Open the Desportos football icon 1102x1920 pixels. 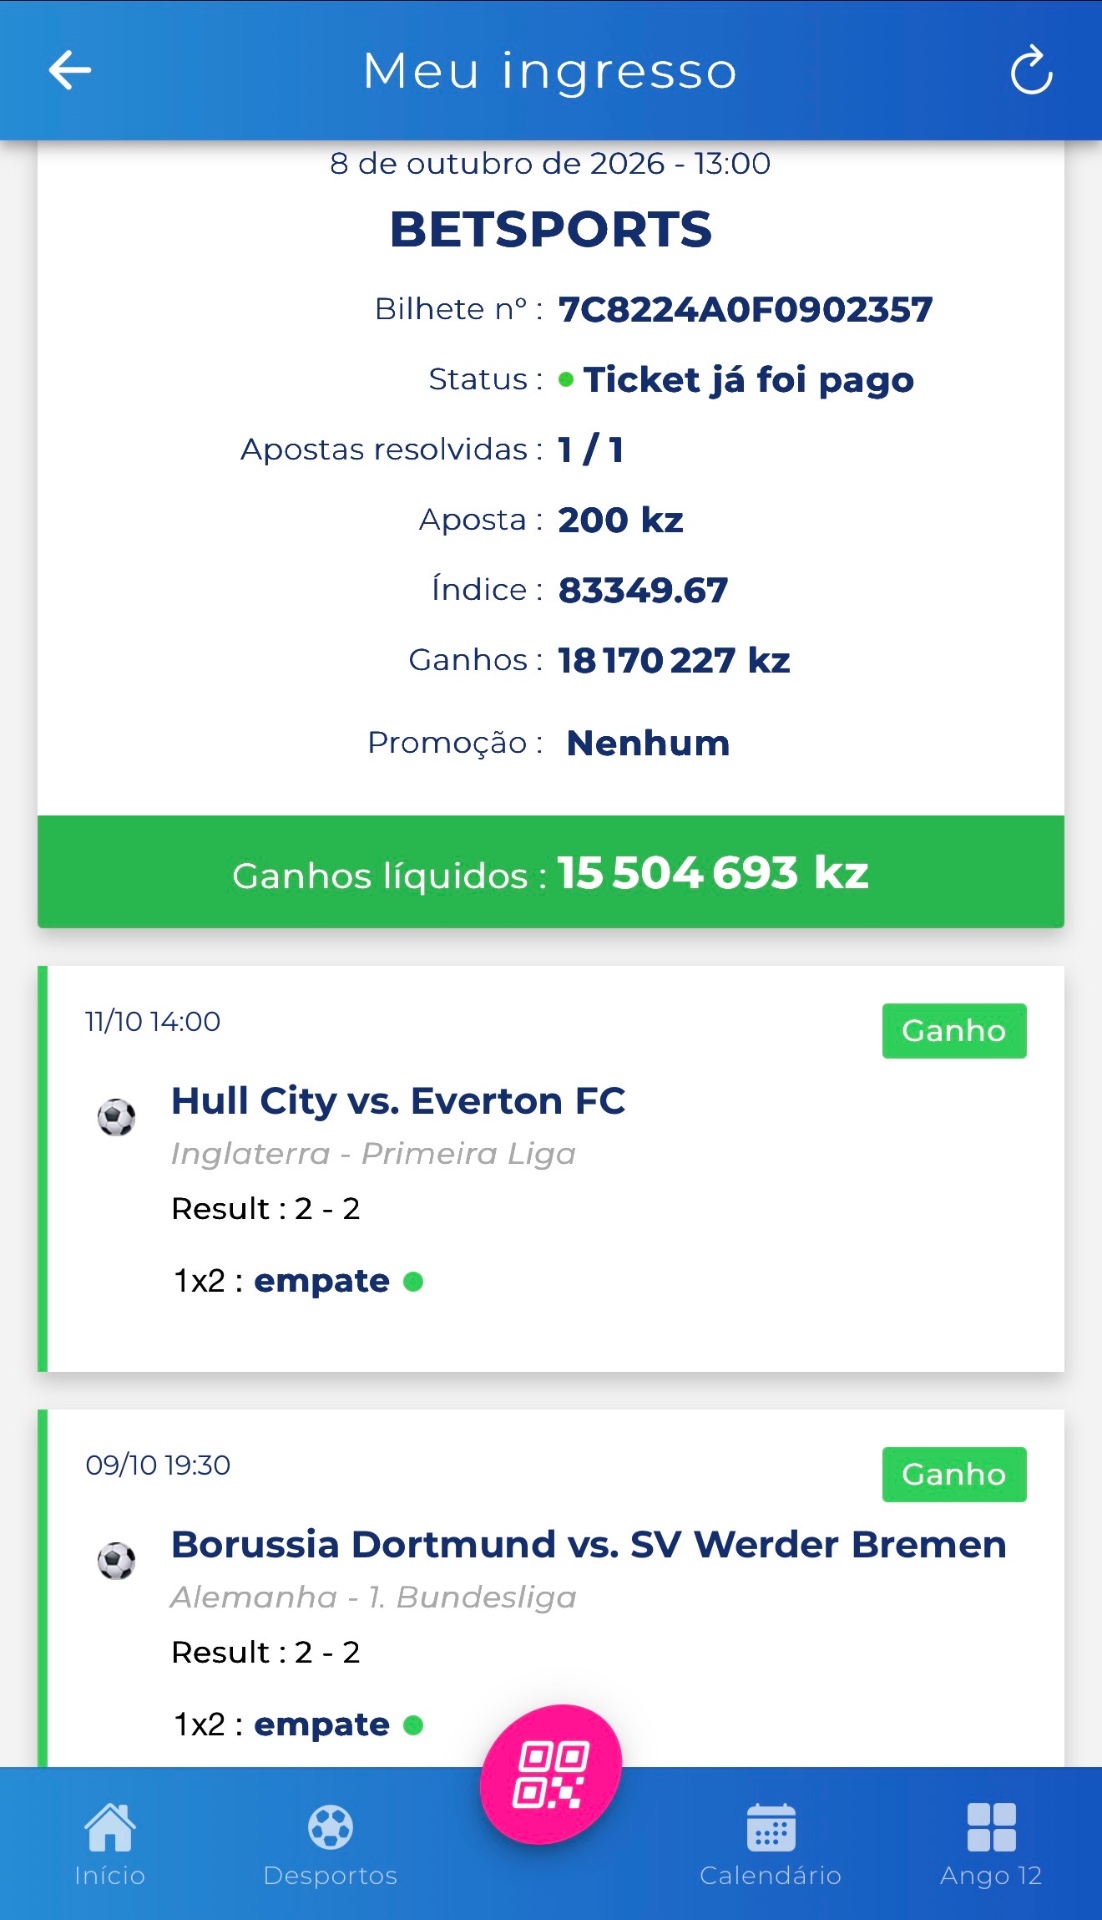(331, 1828)
